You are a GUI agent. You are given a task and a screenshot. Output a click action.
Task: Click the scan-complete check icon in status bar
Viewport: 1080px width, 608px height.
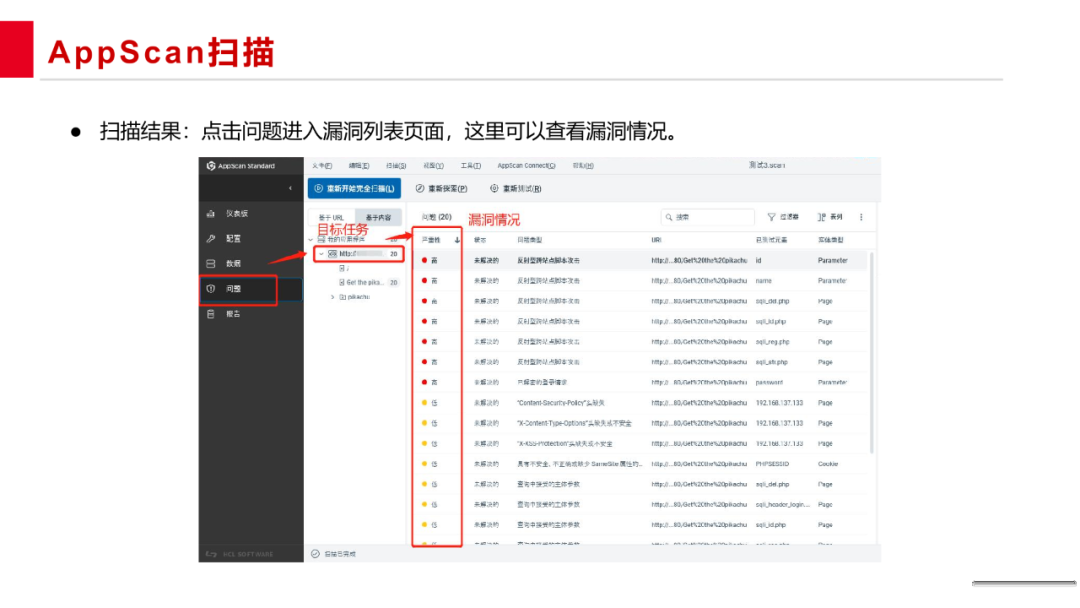[315, 554]
